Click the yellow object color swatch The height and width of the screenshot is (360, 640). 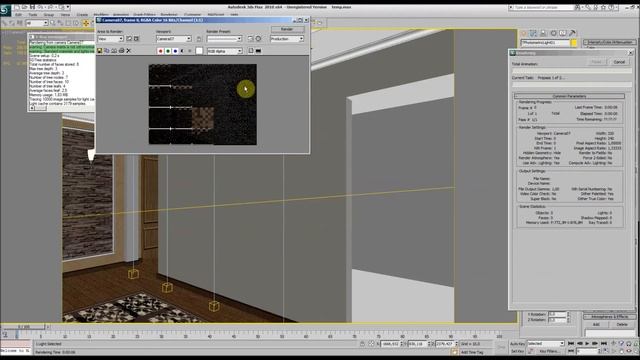coord(574,42)
